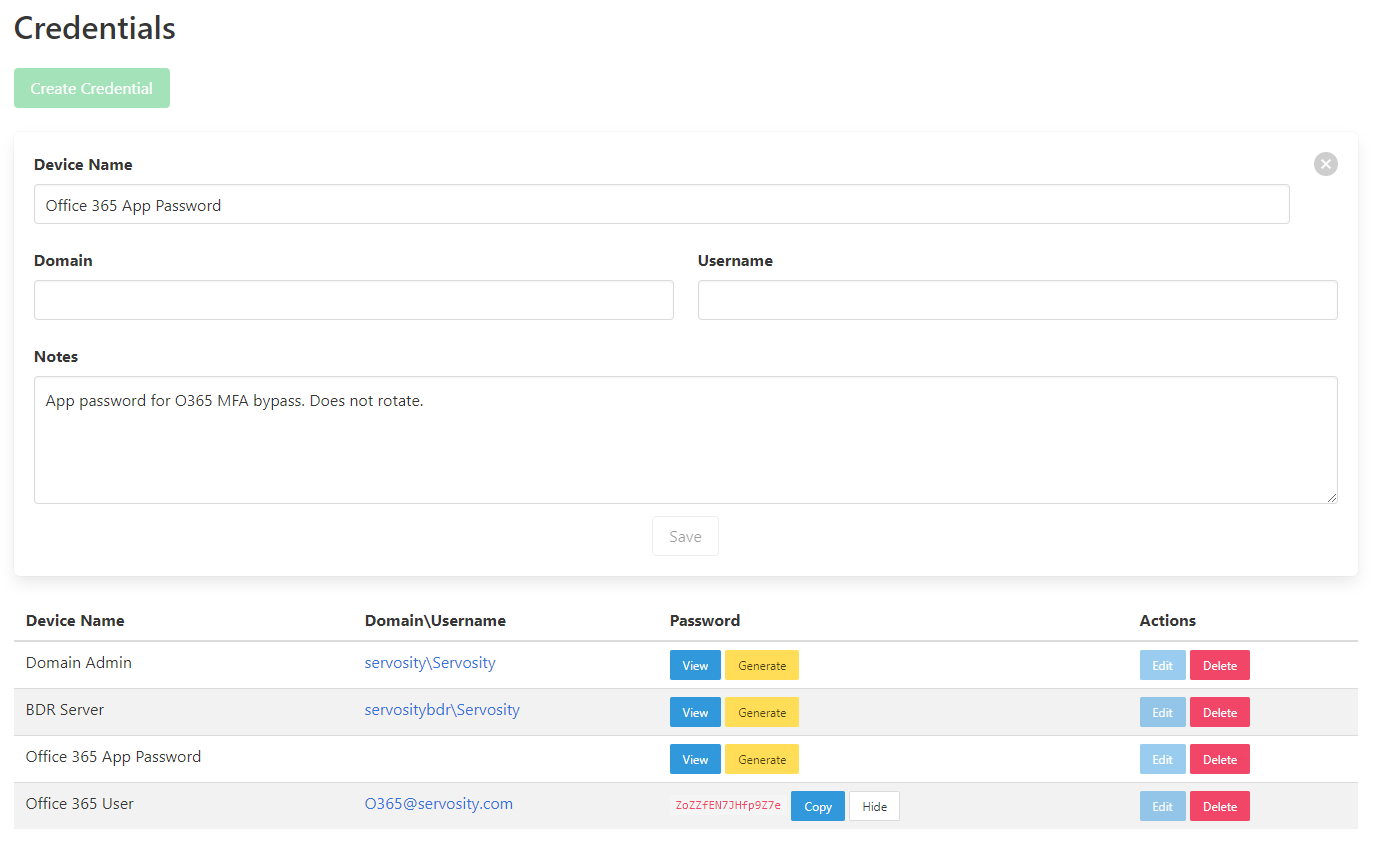The width and height of the screenshot is (1396, 855).
Task: View the Domain Admin password
Action: click(x=695, y=666)
